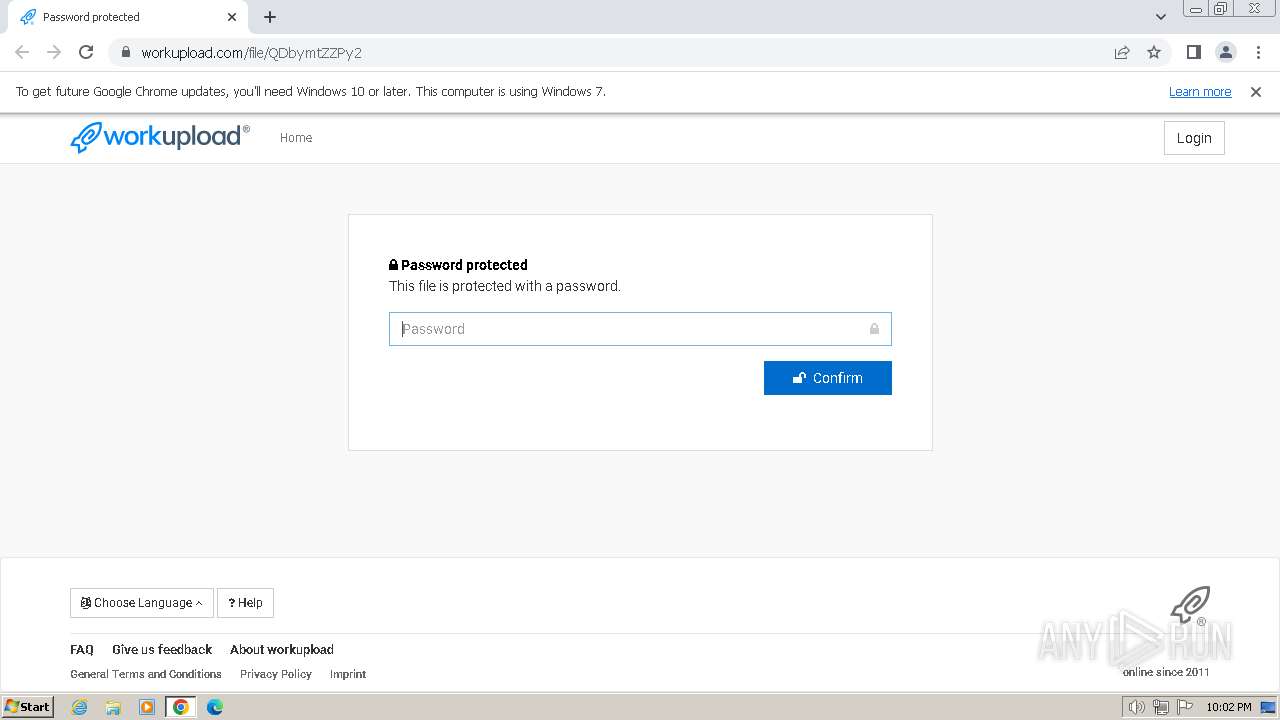Click the browser back arrow

point(22,52)
